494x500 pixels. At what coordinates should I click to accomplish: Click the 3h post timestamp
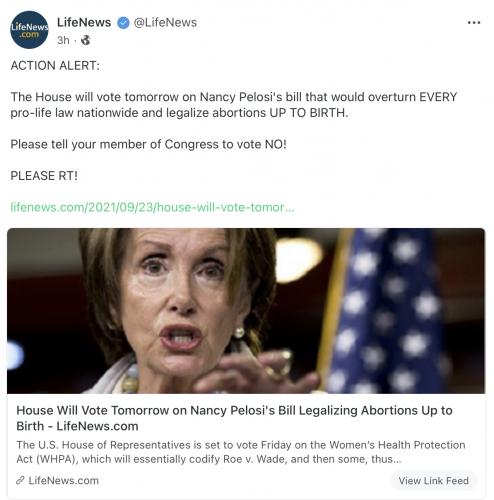[63, 40]
